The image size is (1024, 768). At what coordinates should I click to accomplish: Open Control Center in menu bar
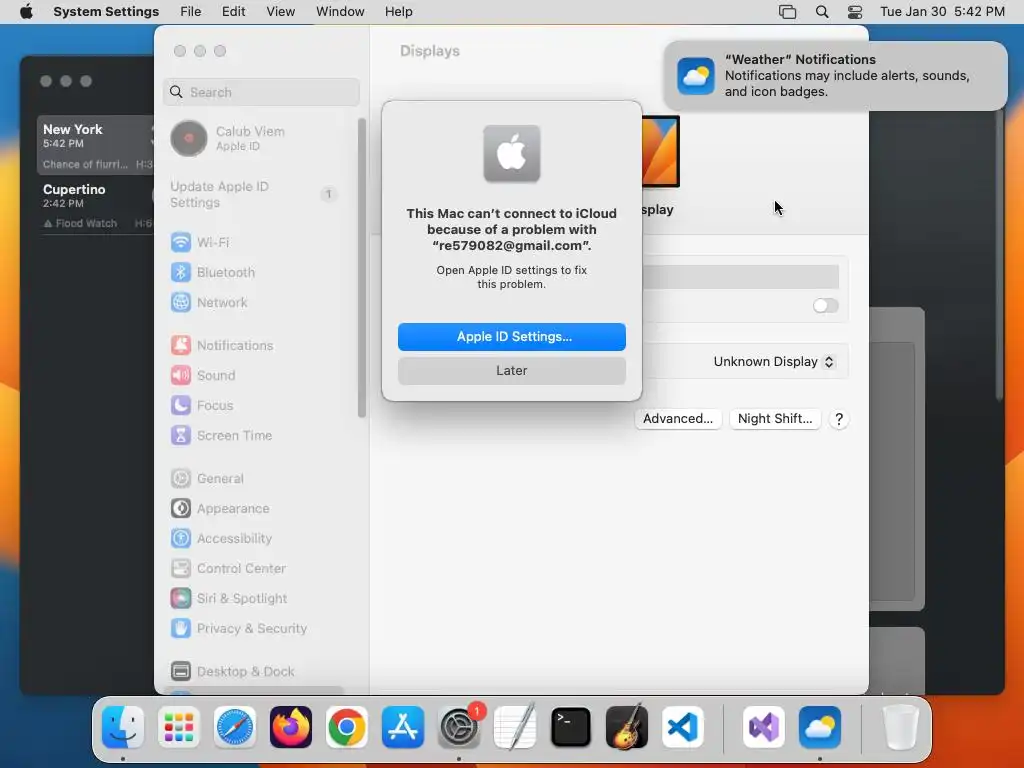[x=855, y=12]
